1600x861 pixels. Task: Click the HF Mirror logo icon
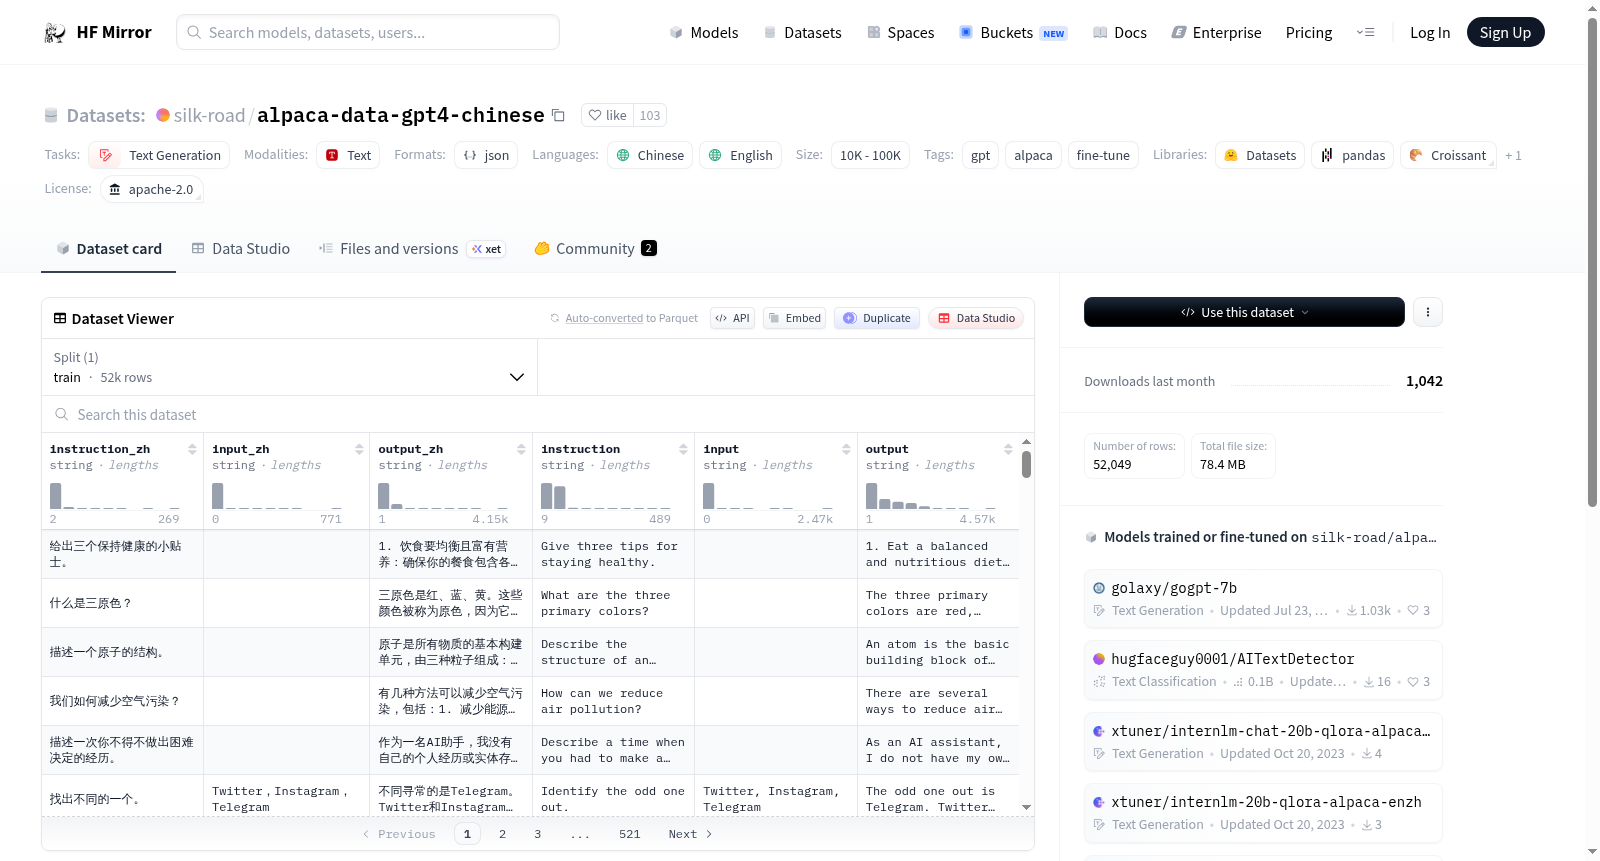click(x=55, y=33)
